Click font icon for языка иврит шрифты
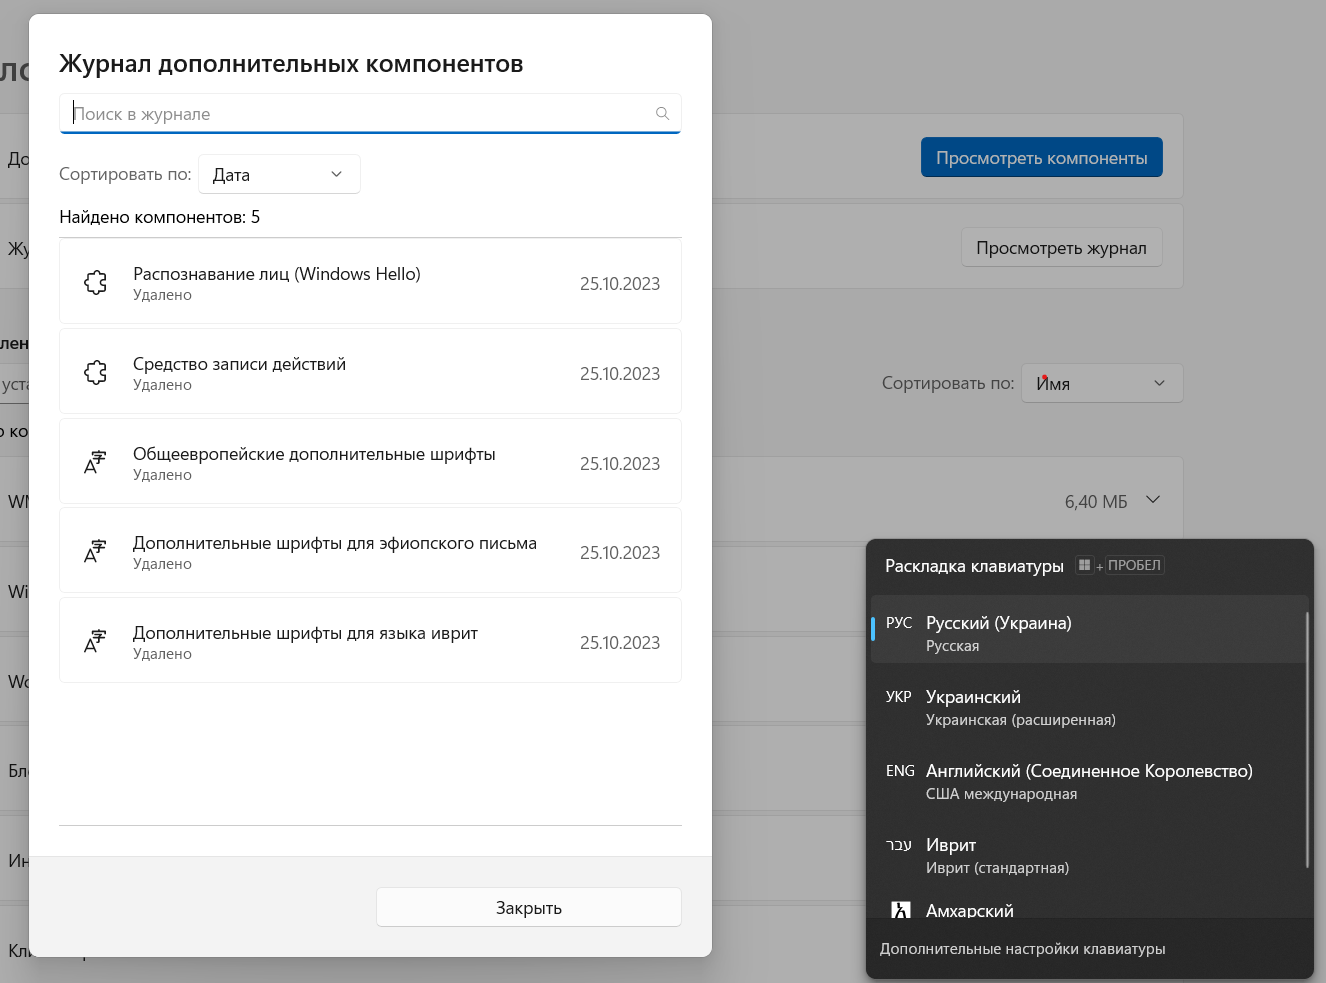Image resolution: width=1326 pixels, height=983 pixels. pyautogui.click(x=95, y=642)
